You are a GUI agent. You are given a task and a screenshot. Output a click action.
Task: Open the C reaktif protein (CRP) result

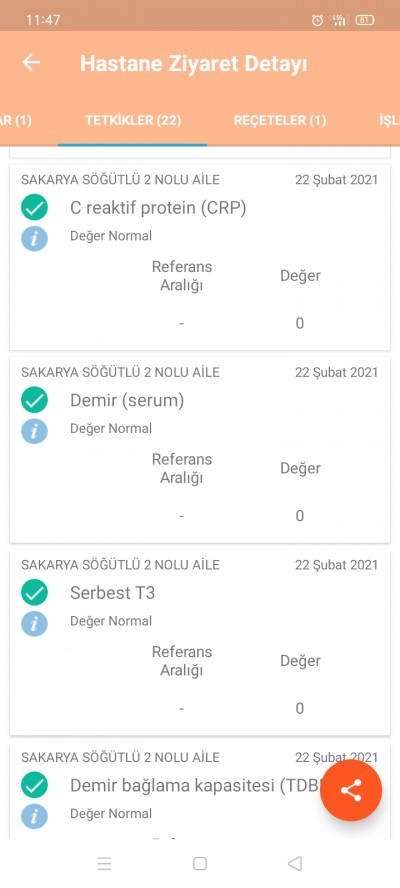point(200,257)
